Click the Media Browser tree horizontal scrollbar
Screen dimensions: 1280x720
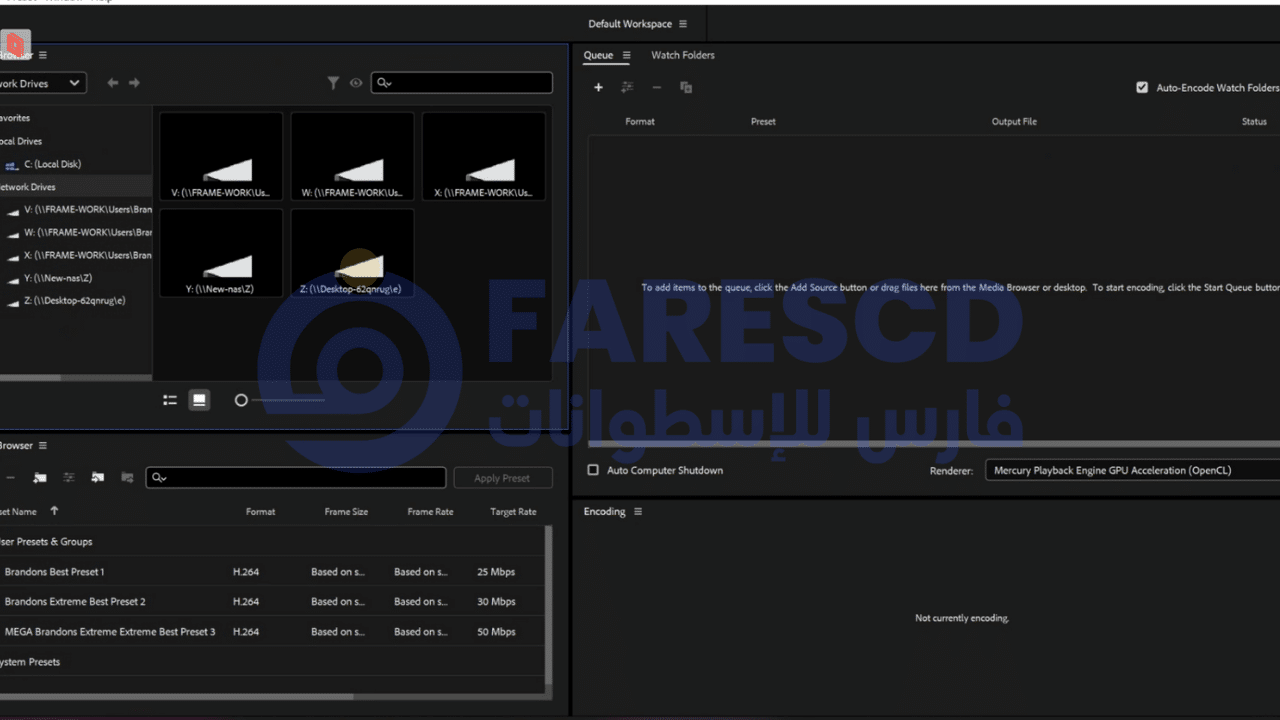30,378
